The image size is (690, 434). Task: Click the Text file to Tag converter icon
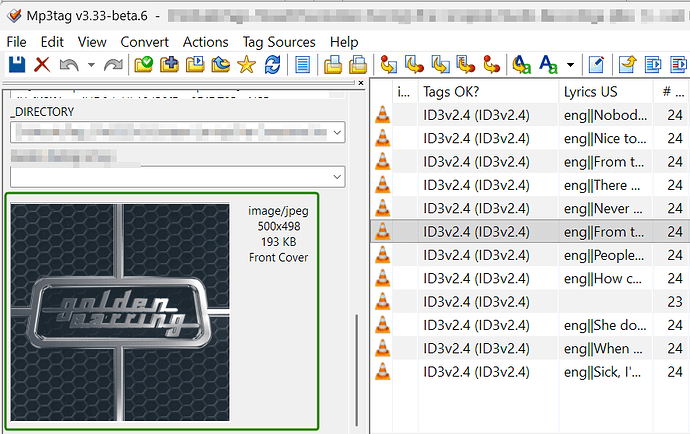click(x=466, y=64)
